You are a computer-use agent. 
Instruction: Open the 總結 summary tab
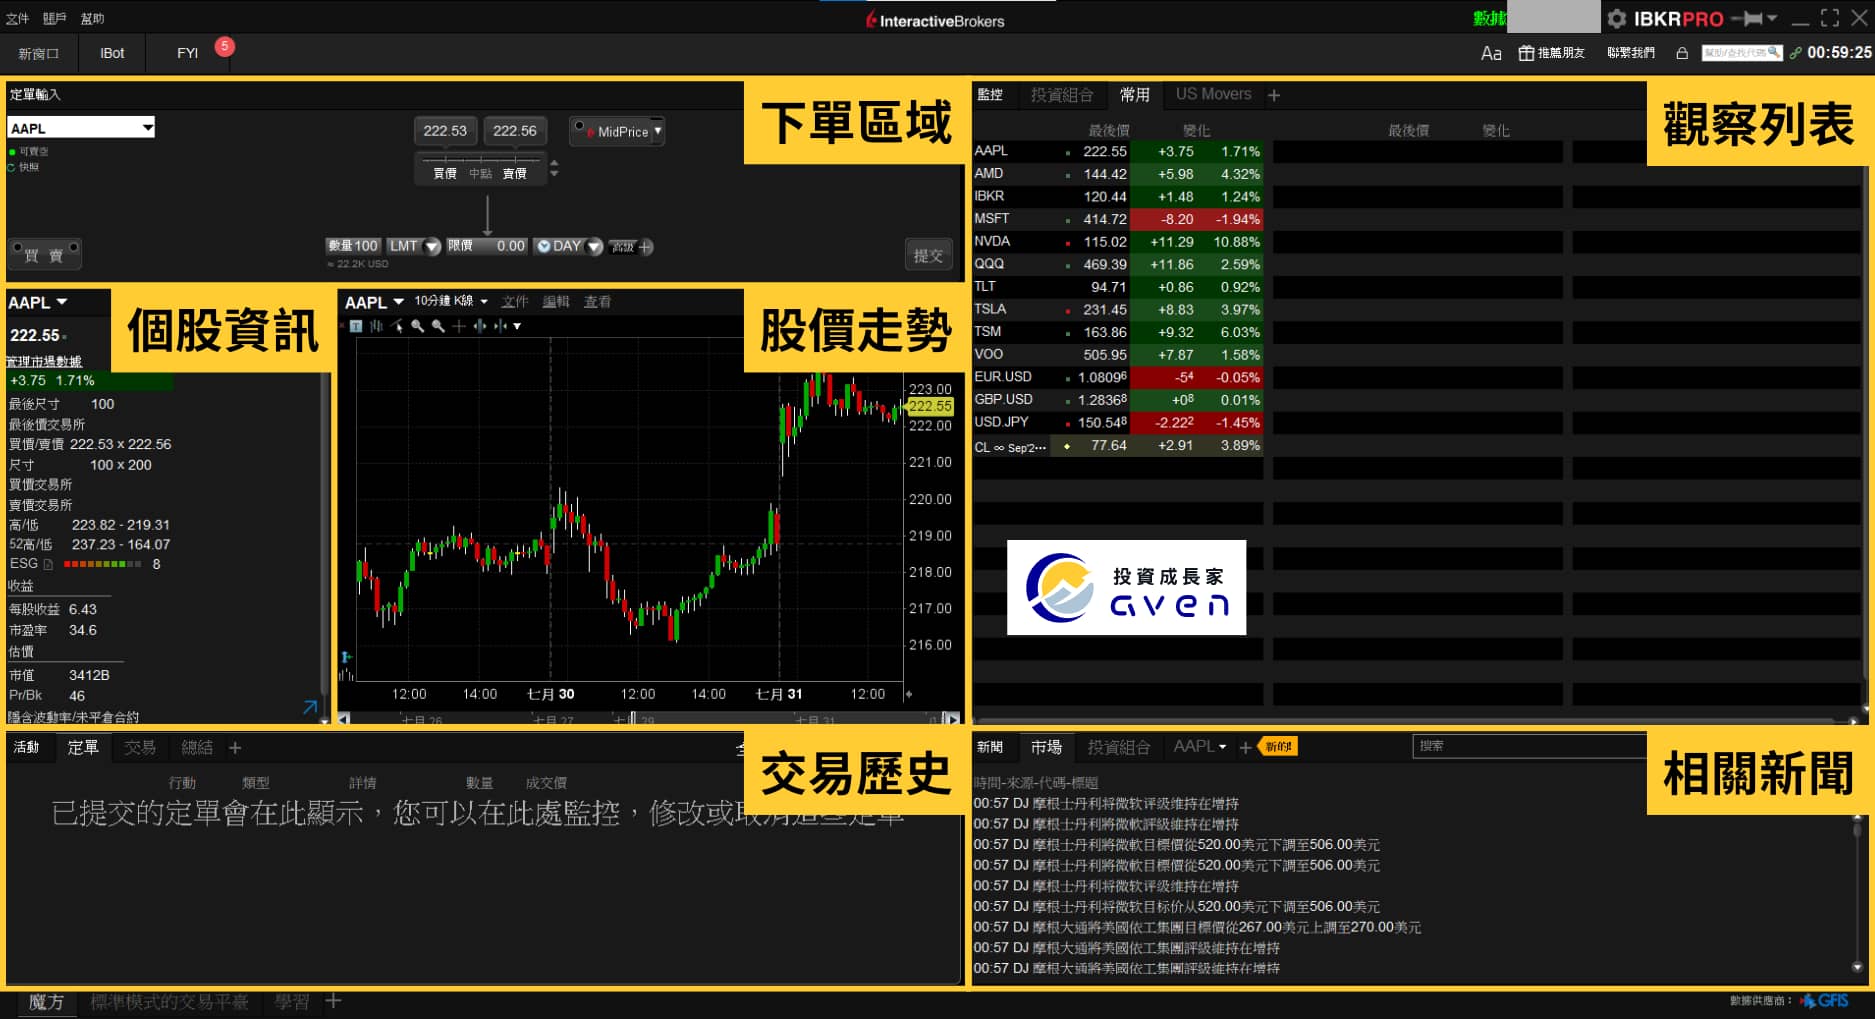click(x=197, y=747)
